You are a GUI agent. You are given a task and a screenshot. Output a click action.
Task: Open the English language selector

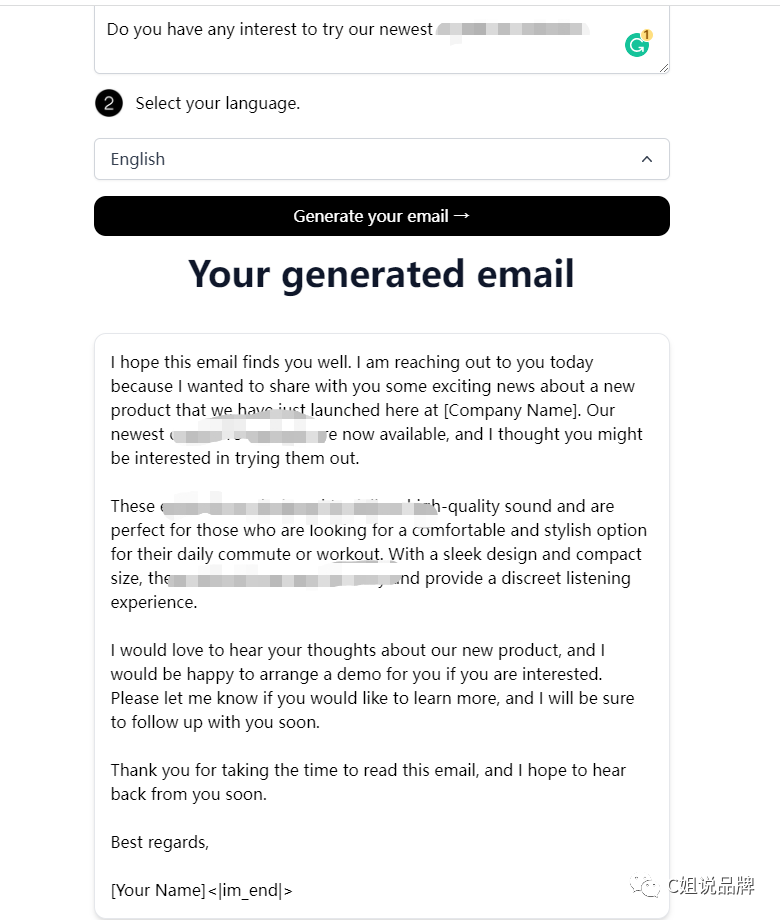(x=380, y=159)
